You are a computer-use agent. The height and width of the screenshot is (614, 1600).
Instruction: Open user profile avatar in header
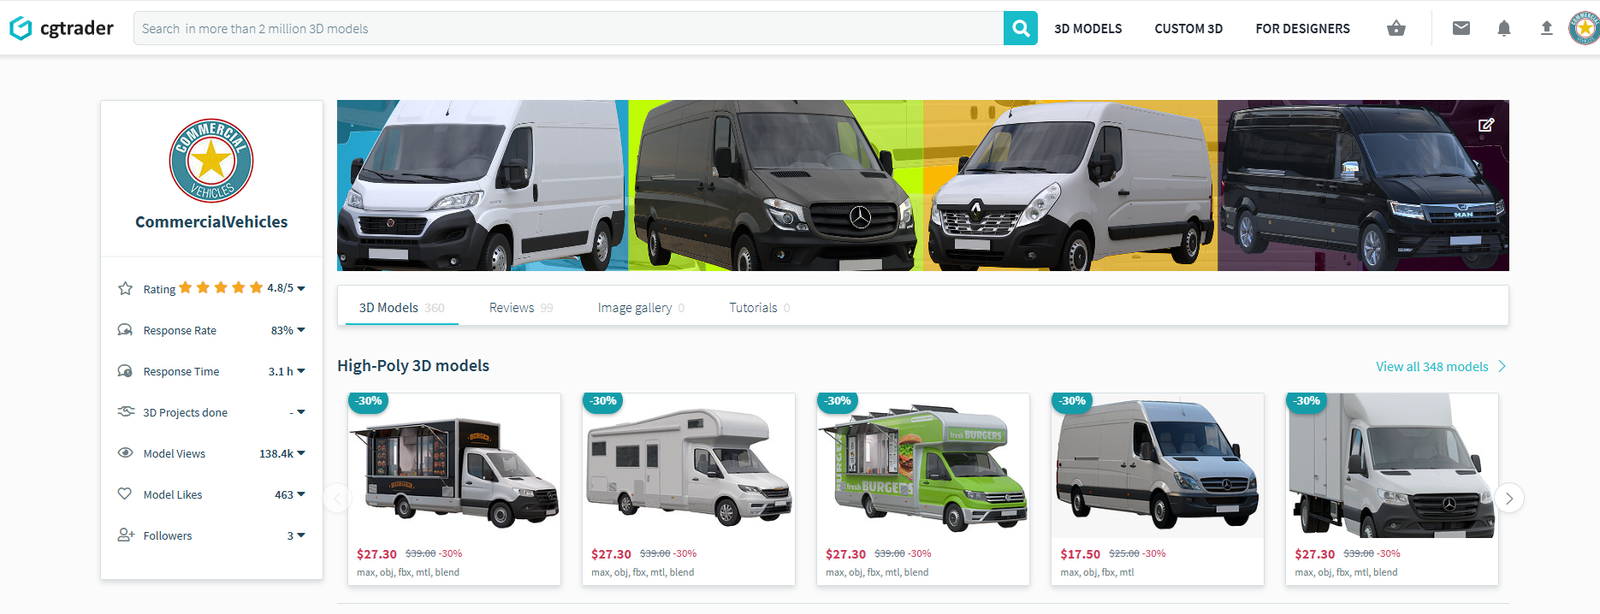1585,28
